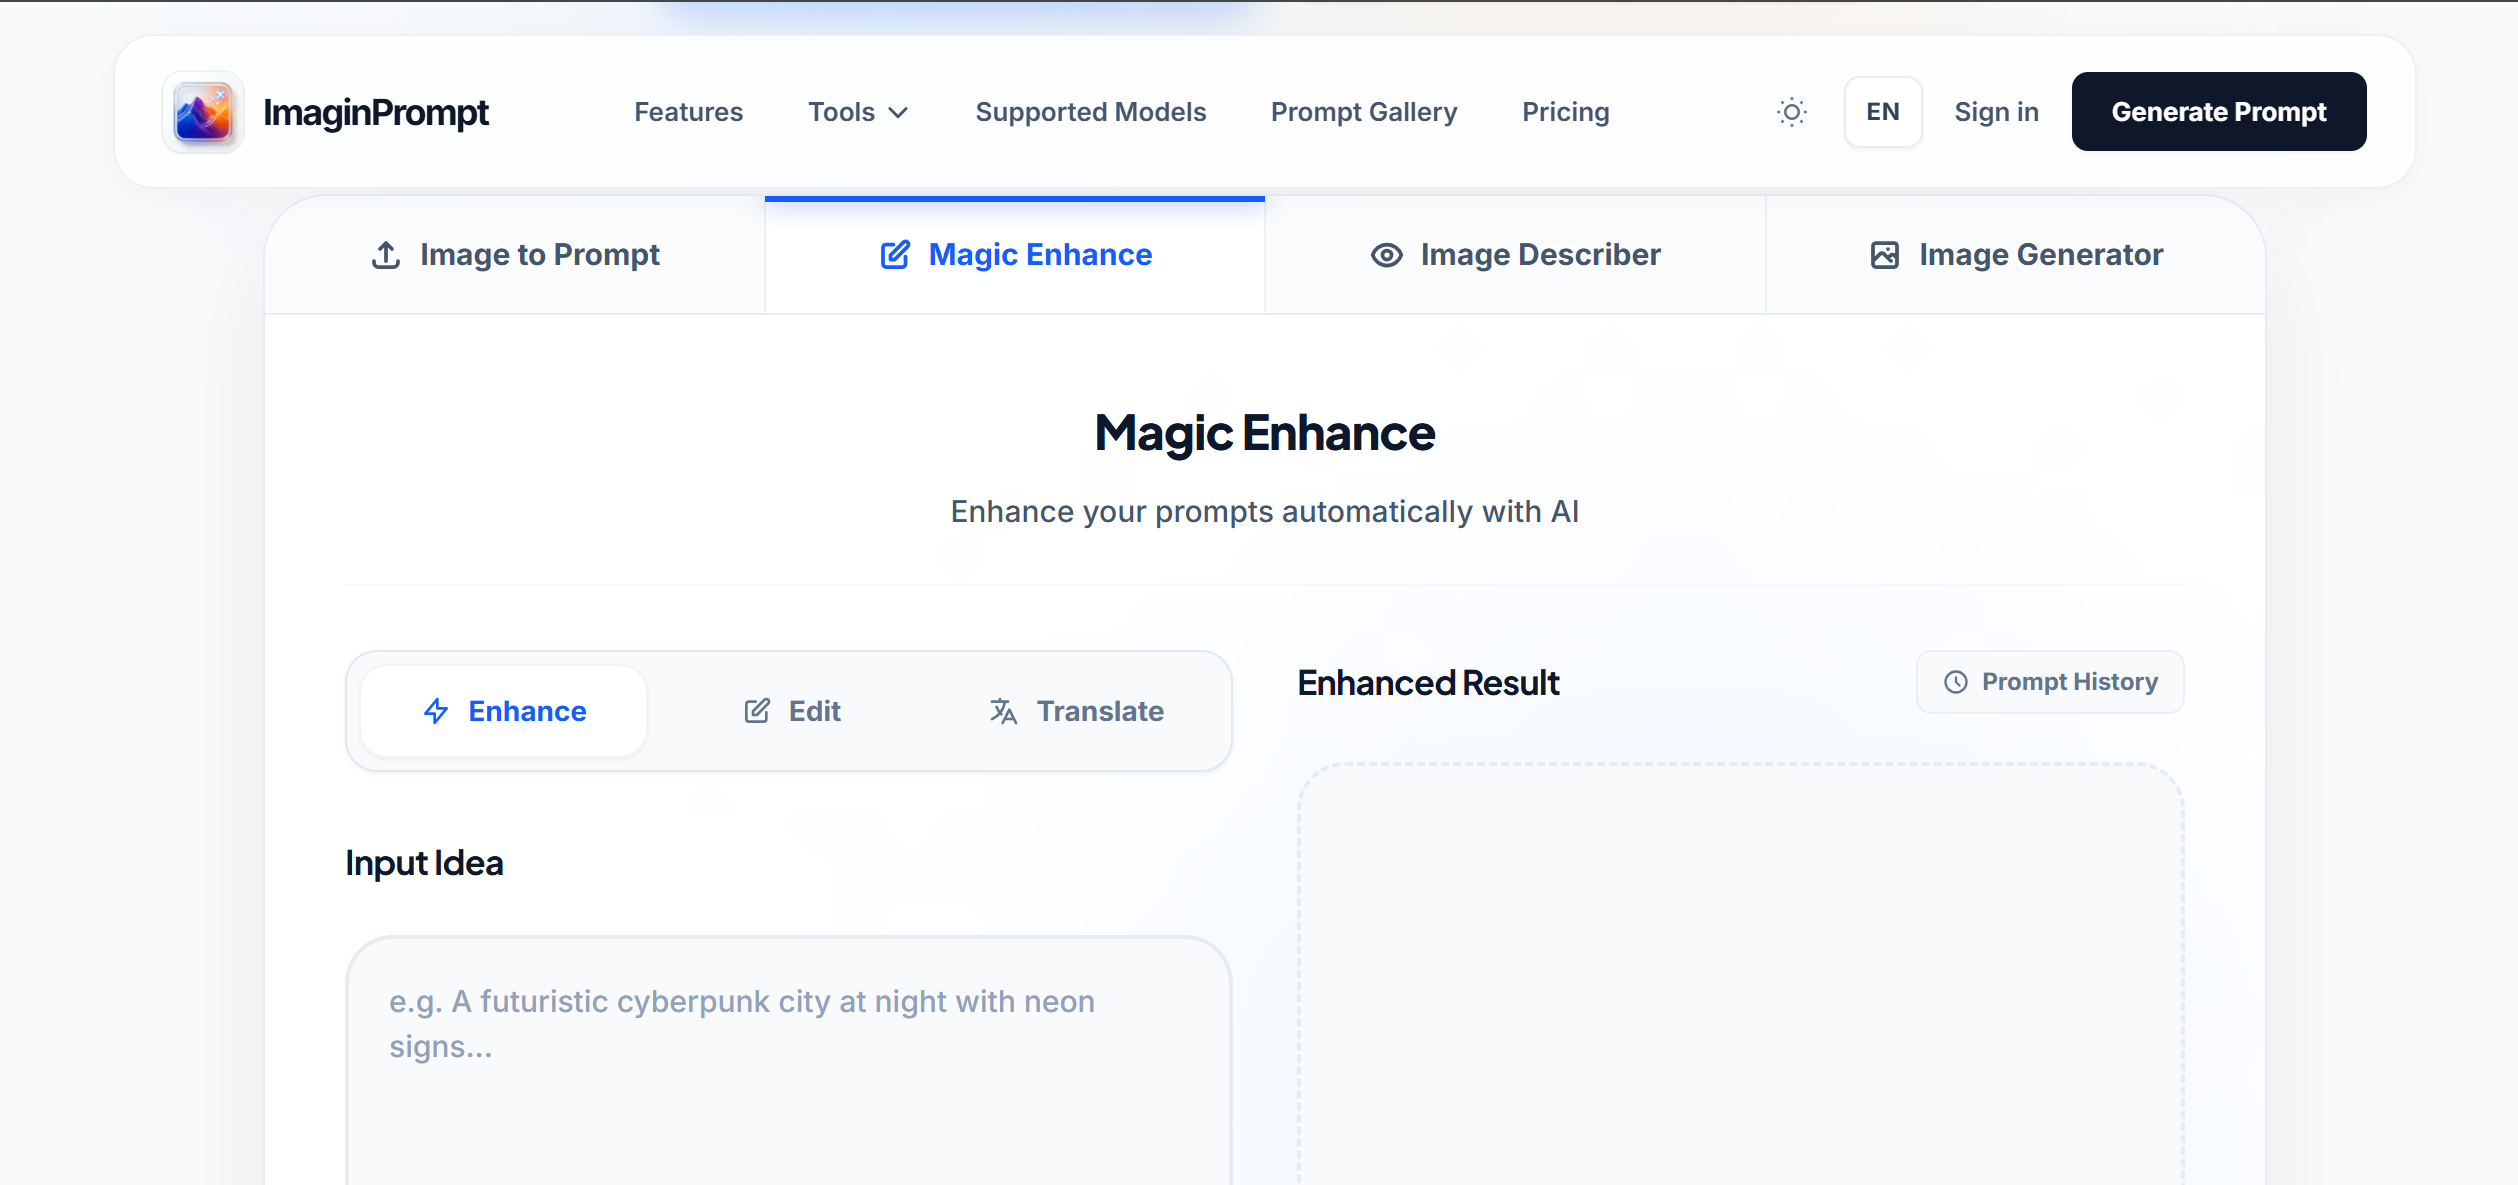
Task: Click the upload icon on Image to Prompt
Action: point(386,255)
